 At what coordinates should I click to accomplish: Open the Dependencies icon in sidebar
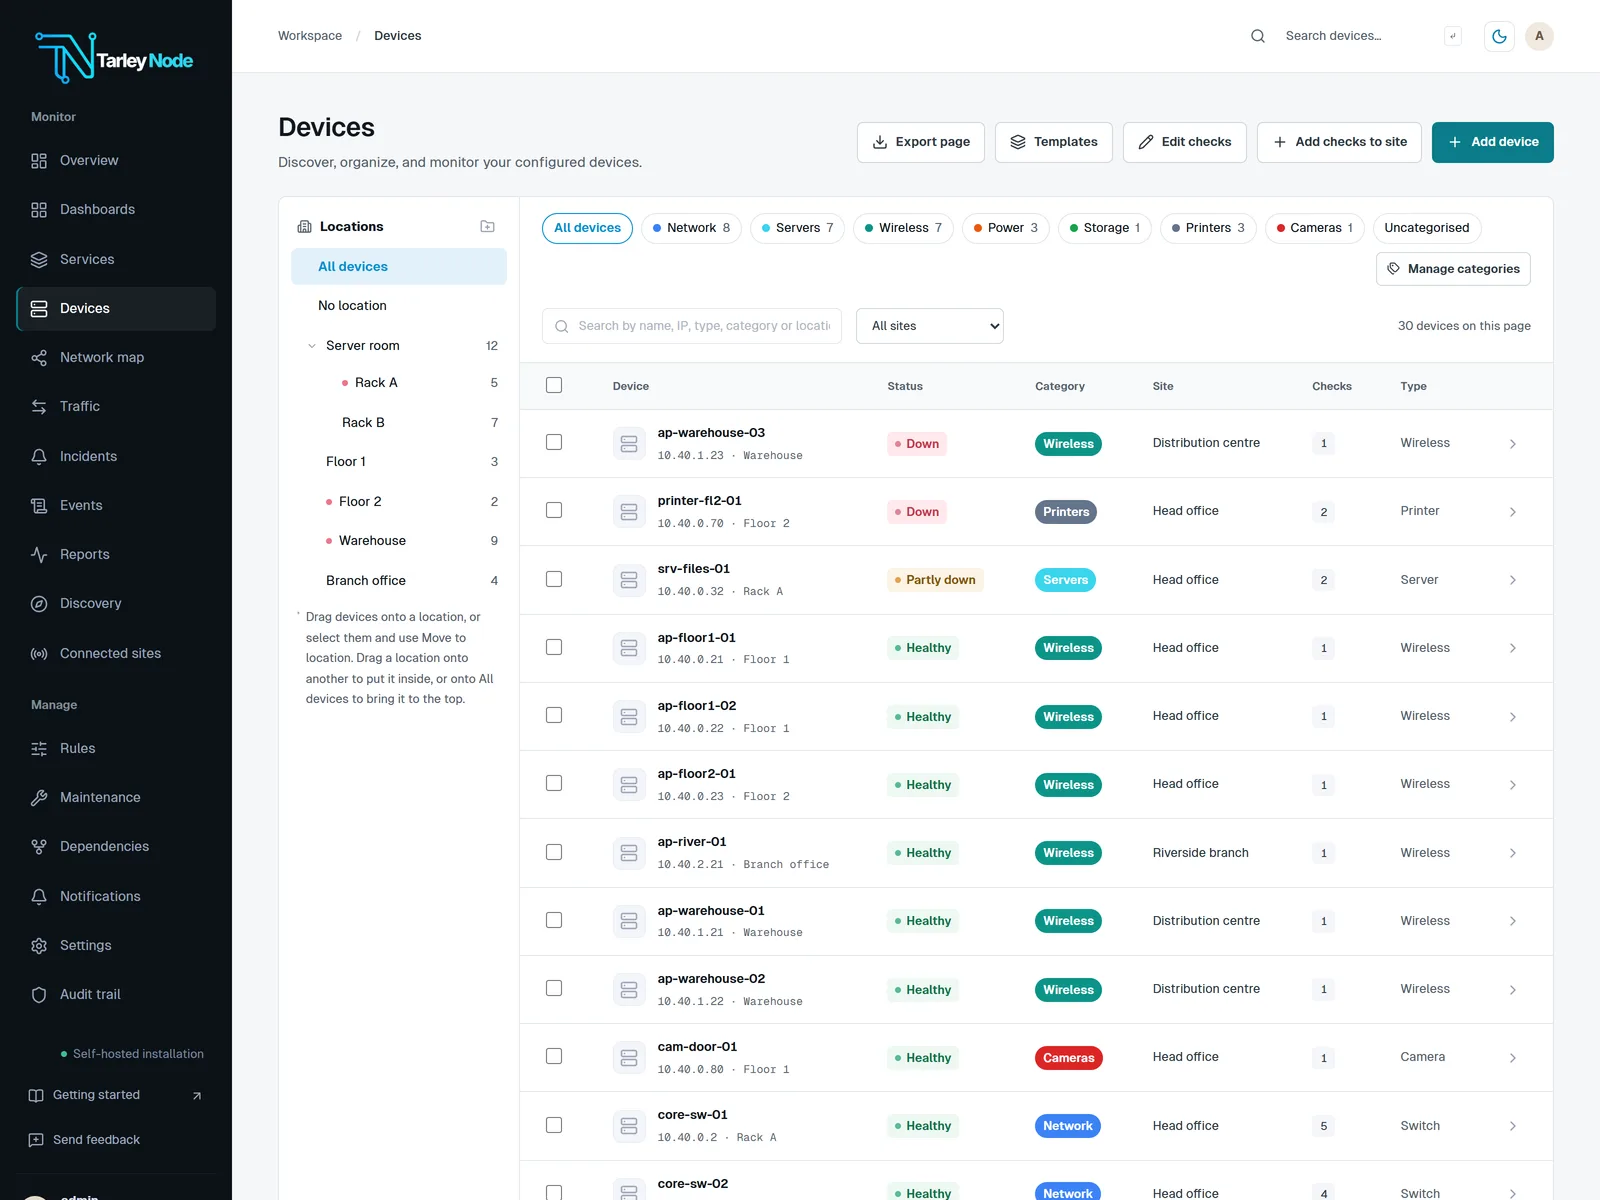pos(39,847)
